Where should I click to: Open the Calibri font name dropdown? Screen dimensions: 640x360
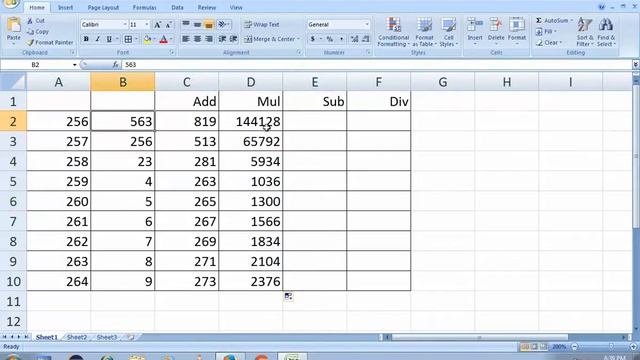tap(124, 25)
